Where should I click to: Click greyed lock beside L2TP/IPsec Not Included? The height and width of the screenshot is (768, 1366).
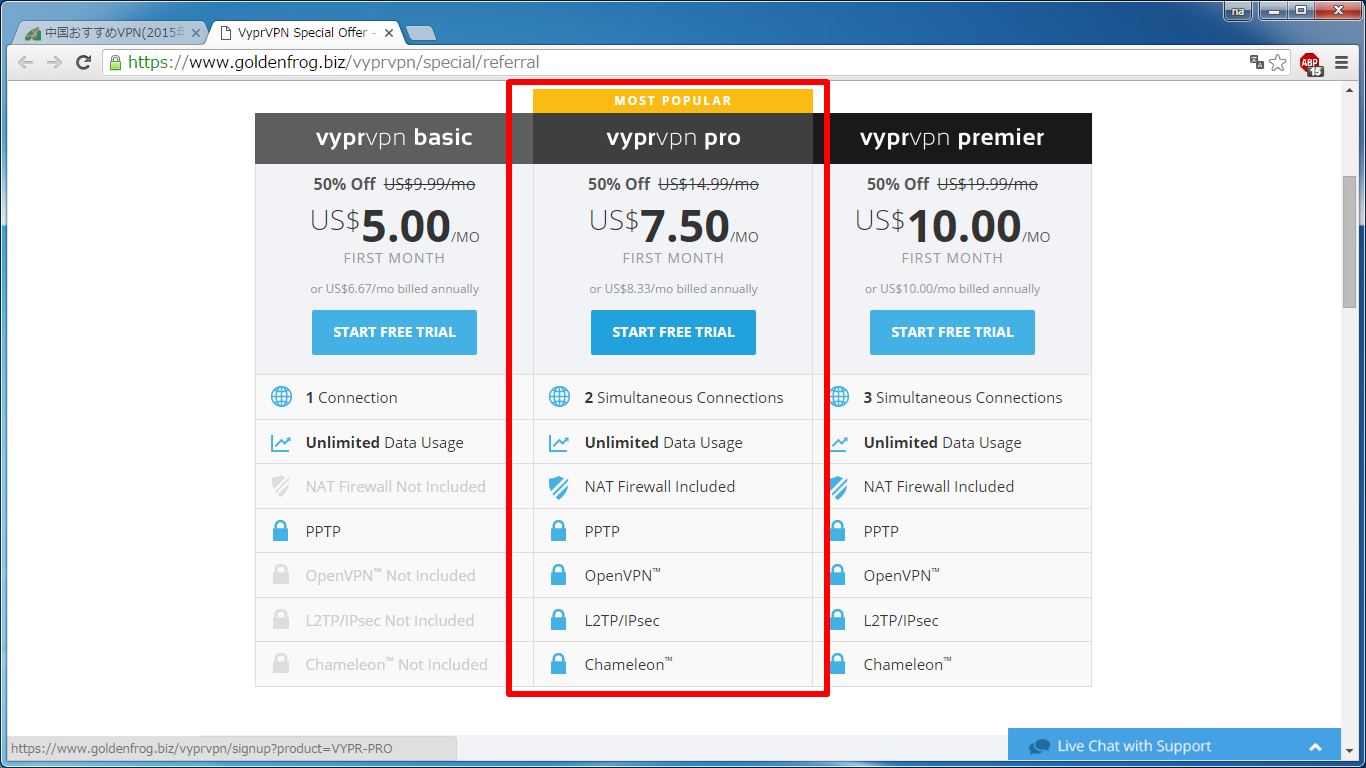click(281, 620)
